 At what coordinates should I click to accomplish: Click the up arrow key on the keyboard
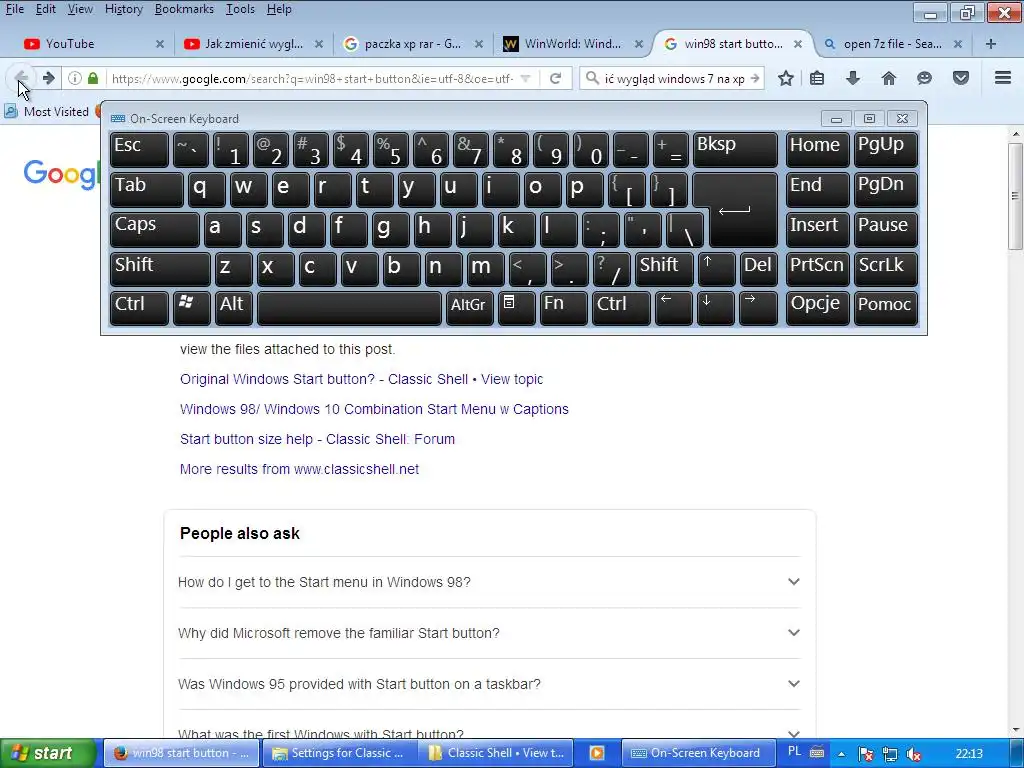pos(716,269)
